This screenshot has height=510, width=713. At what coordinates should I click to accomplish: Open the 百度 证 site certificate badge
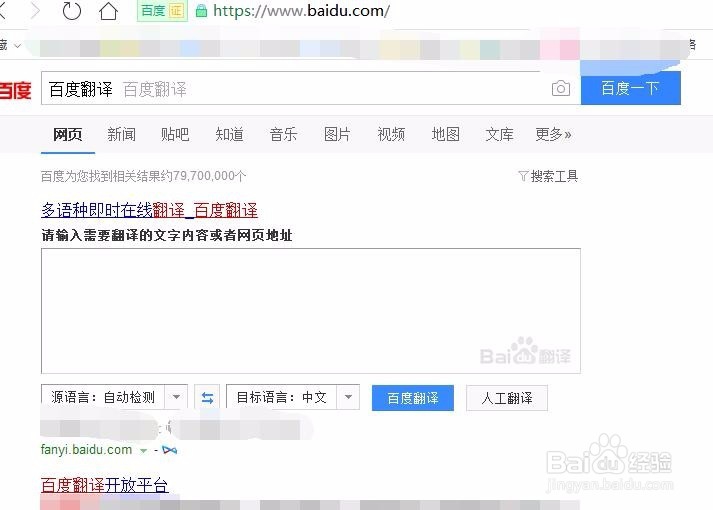(162, 11)
